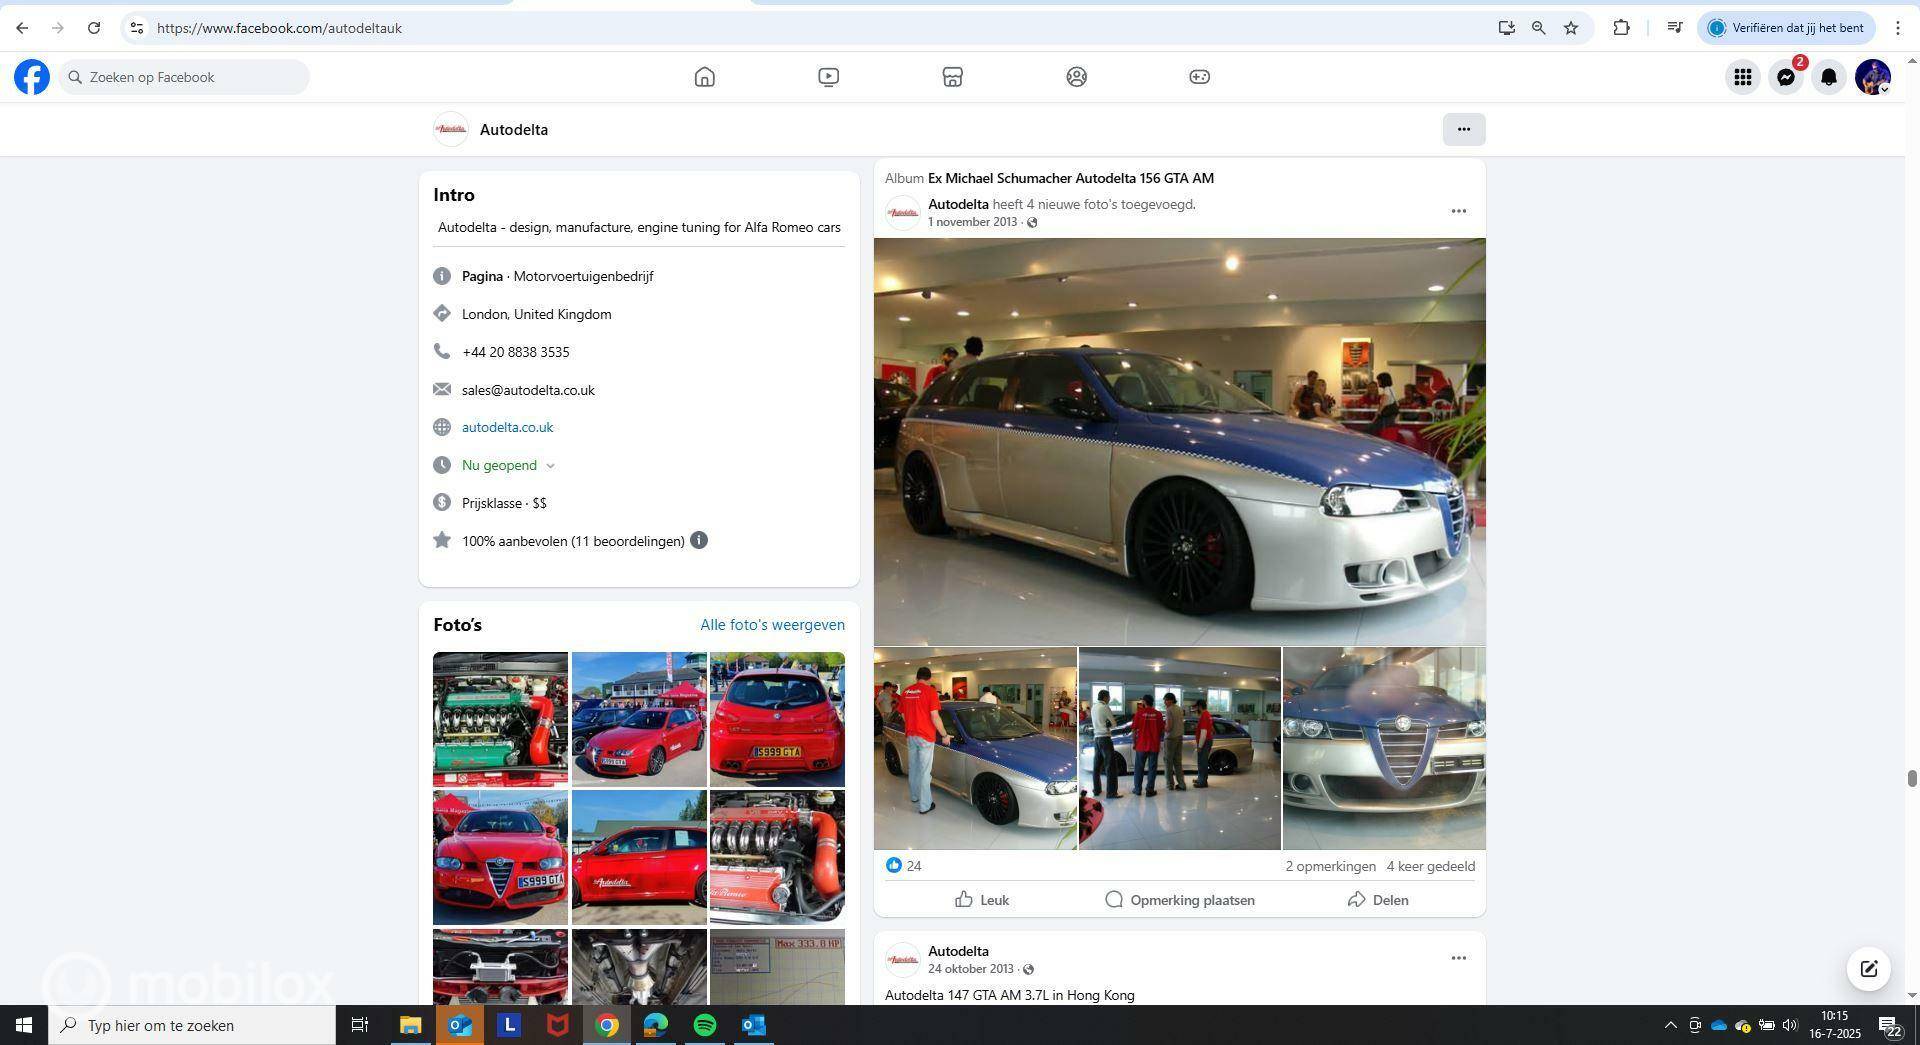This screenshot has height=1045, width=1920.
Task: Bookmark this page with star icon
Action: tap(1571, 28)
